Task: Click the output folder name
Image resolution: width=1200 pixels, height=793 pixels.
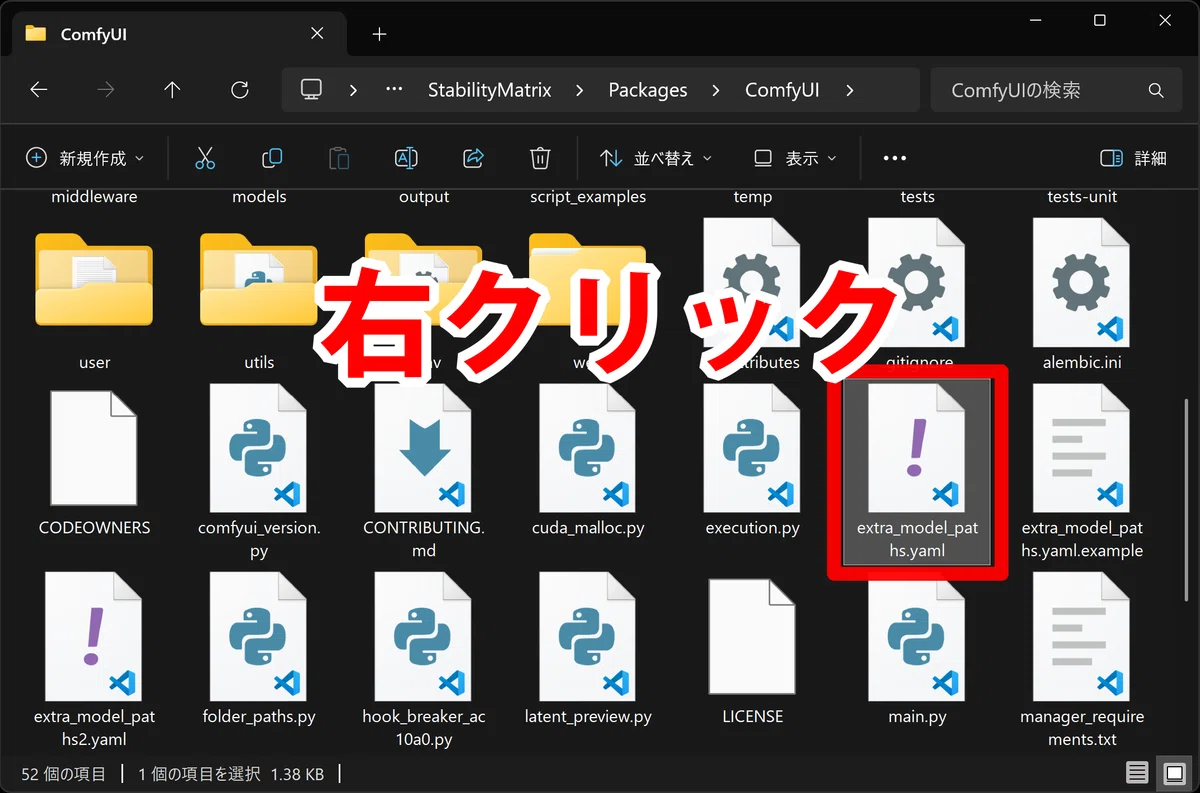Action: 424,197
